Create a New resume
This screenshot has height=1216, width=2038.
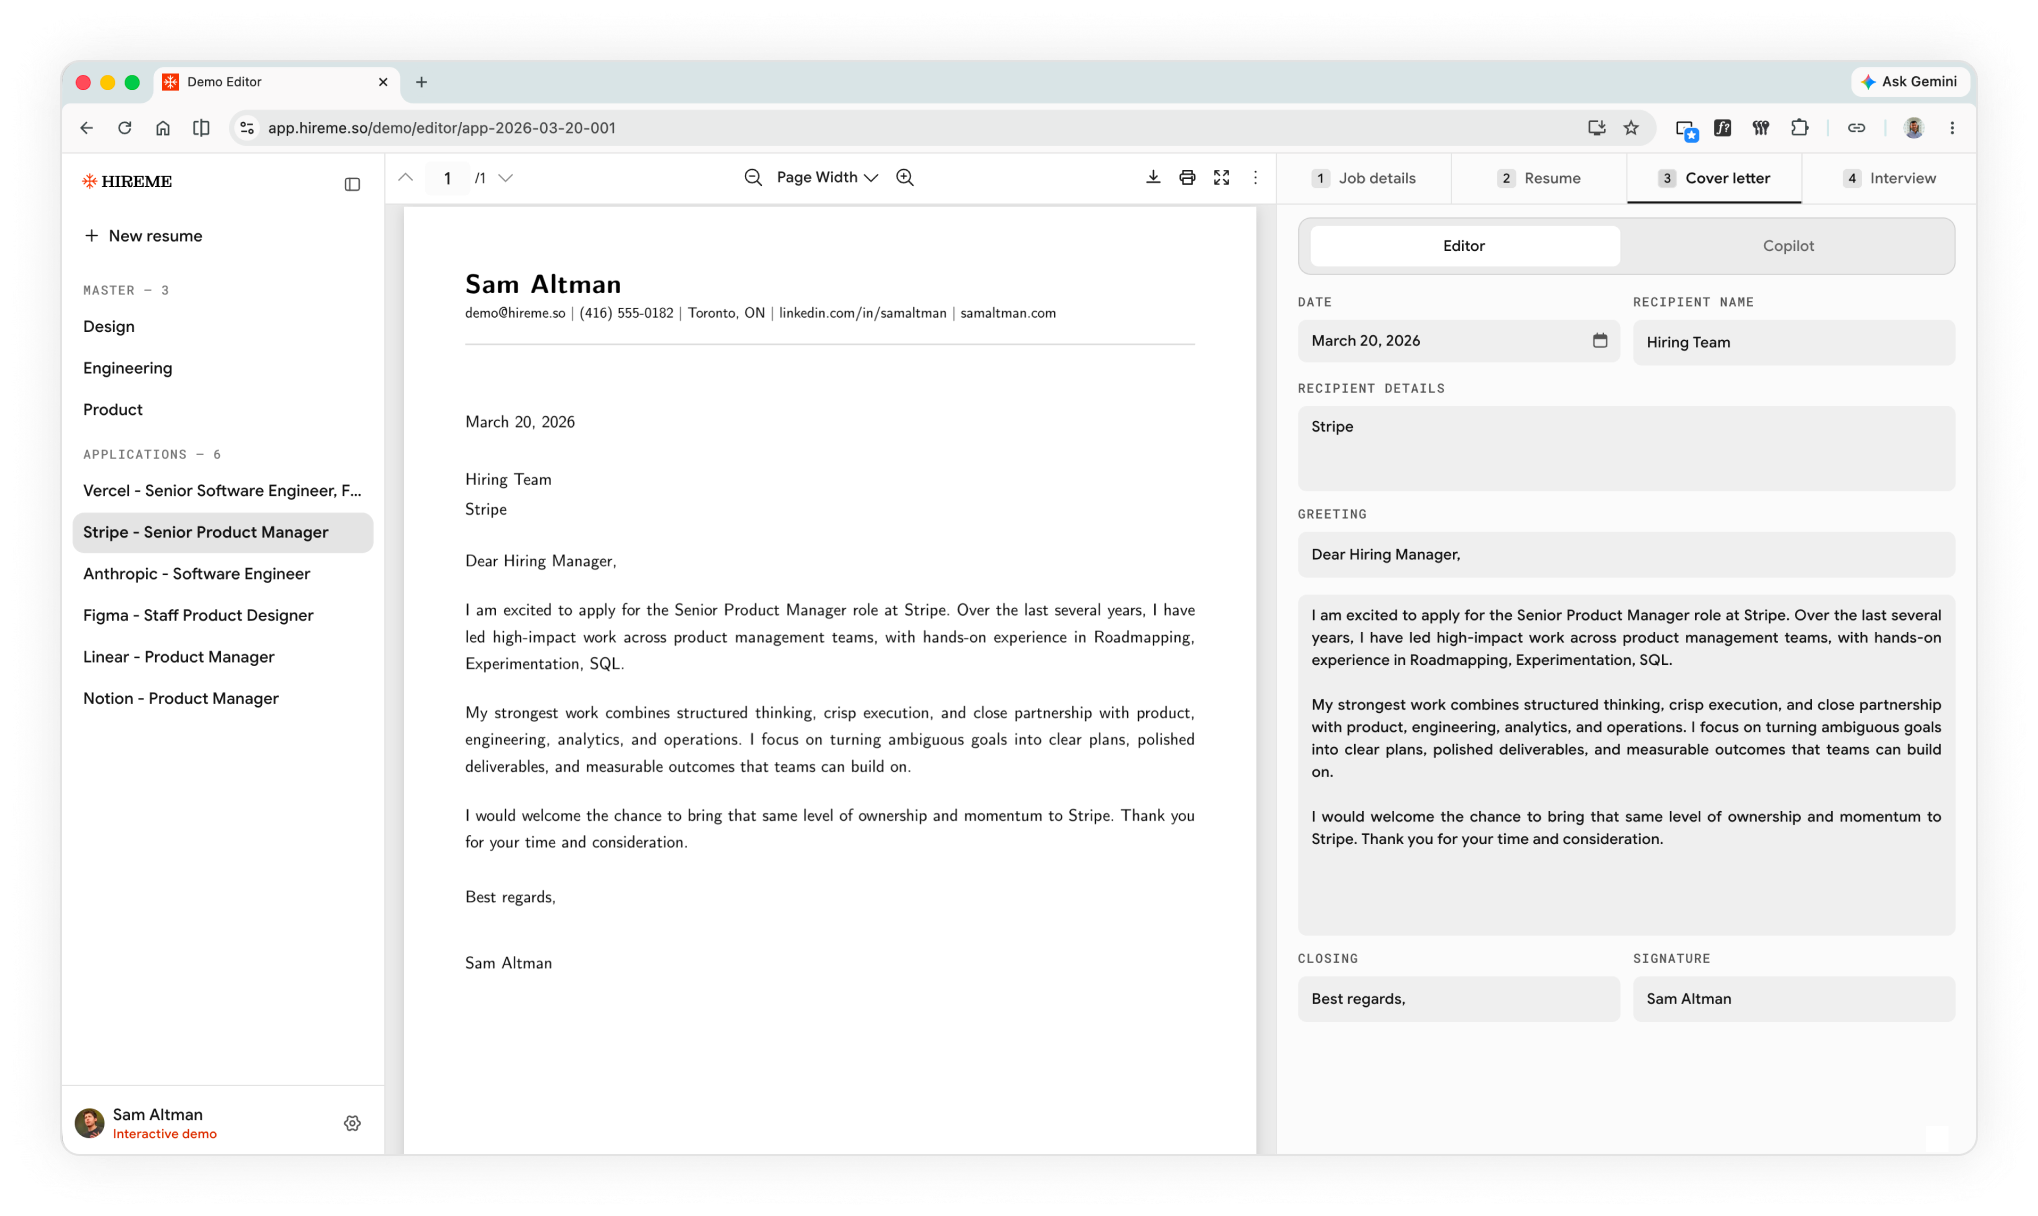143,236
